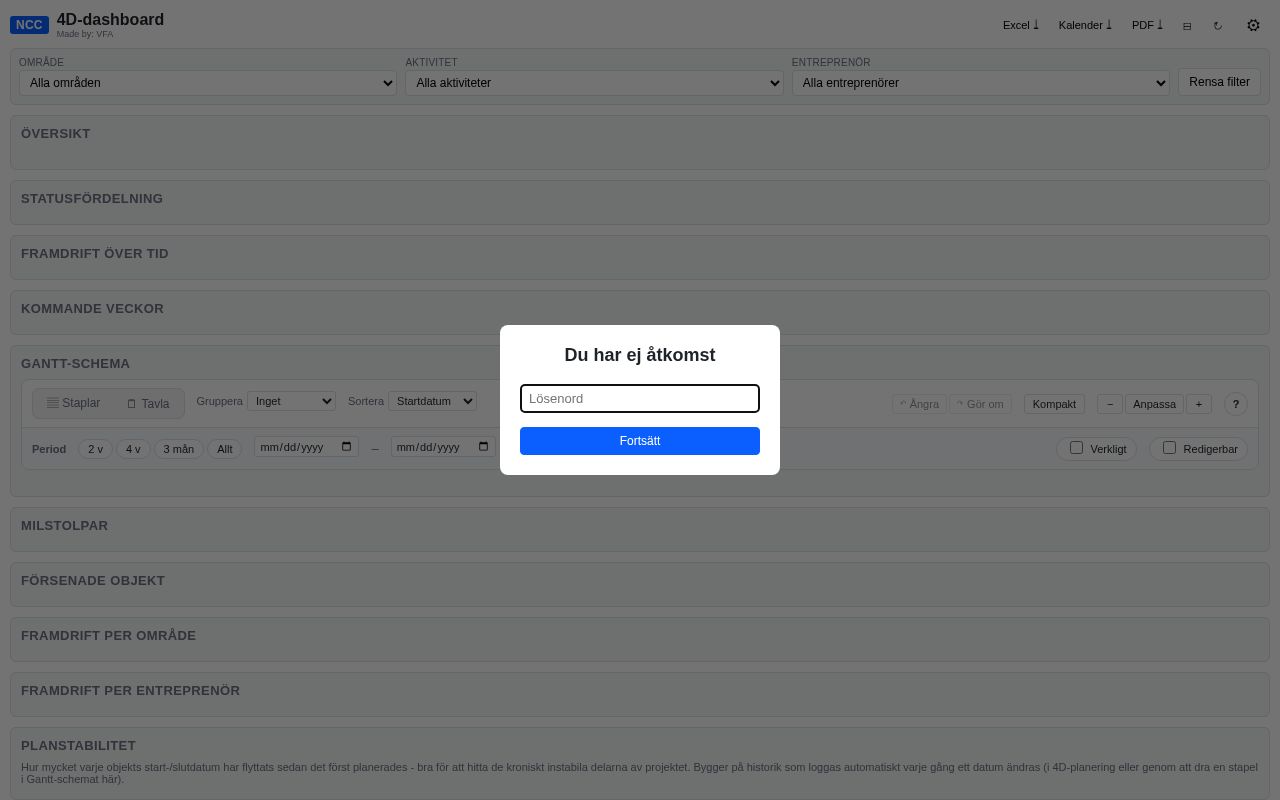Image resolution: width=1280 pixels, height=800 pixels.
Task: Open the Aktivitet filter dropdown
Action: (594, 83)
